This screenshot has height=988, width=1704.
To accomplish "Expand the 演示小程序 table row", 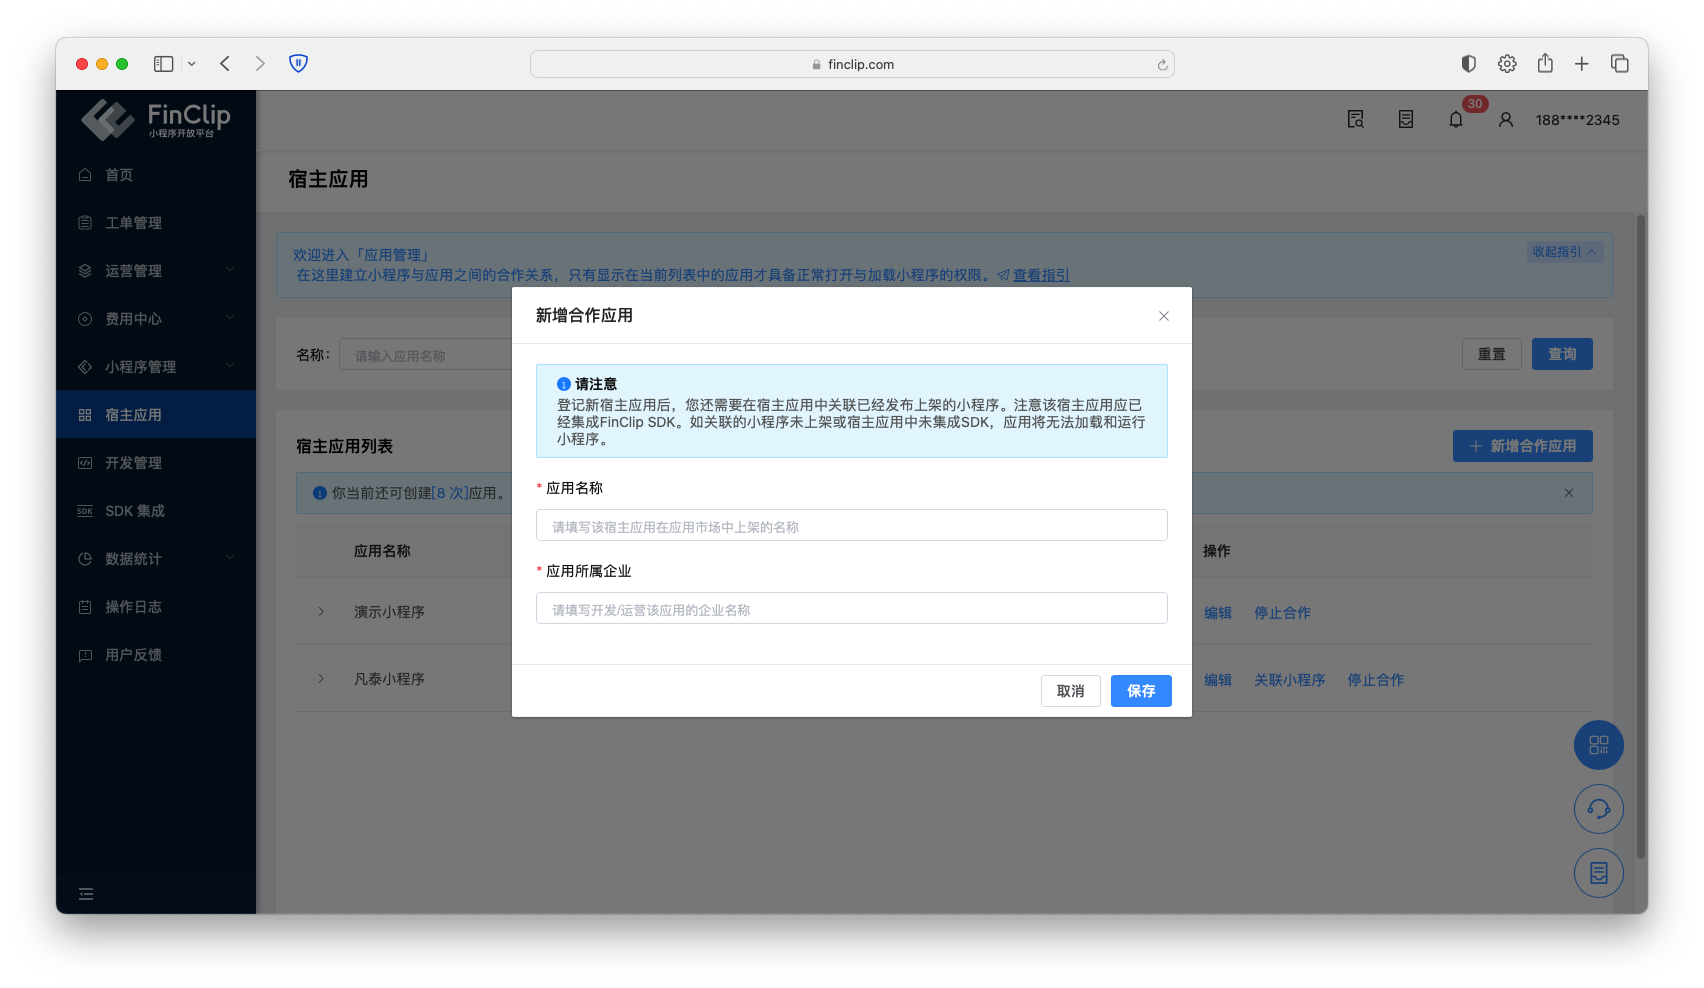I will [321, 612].
